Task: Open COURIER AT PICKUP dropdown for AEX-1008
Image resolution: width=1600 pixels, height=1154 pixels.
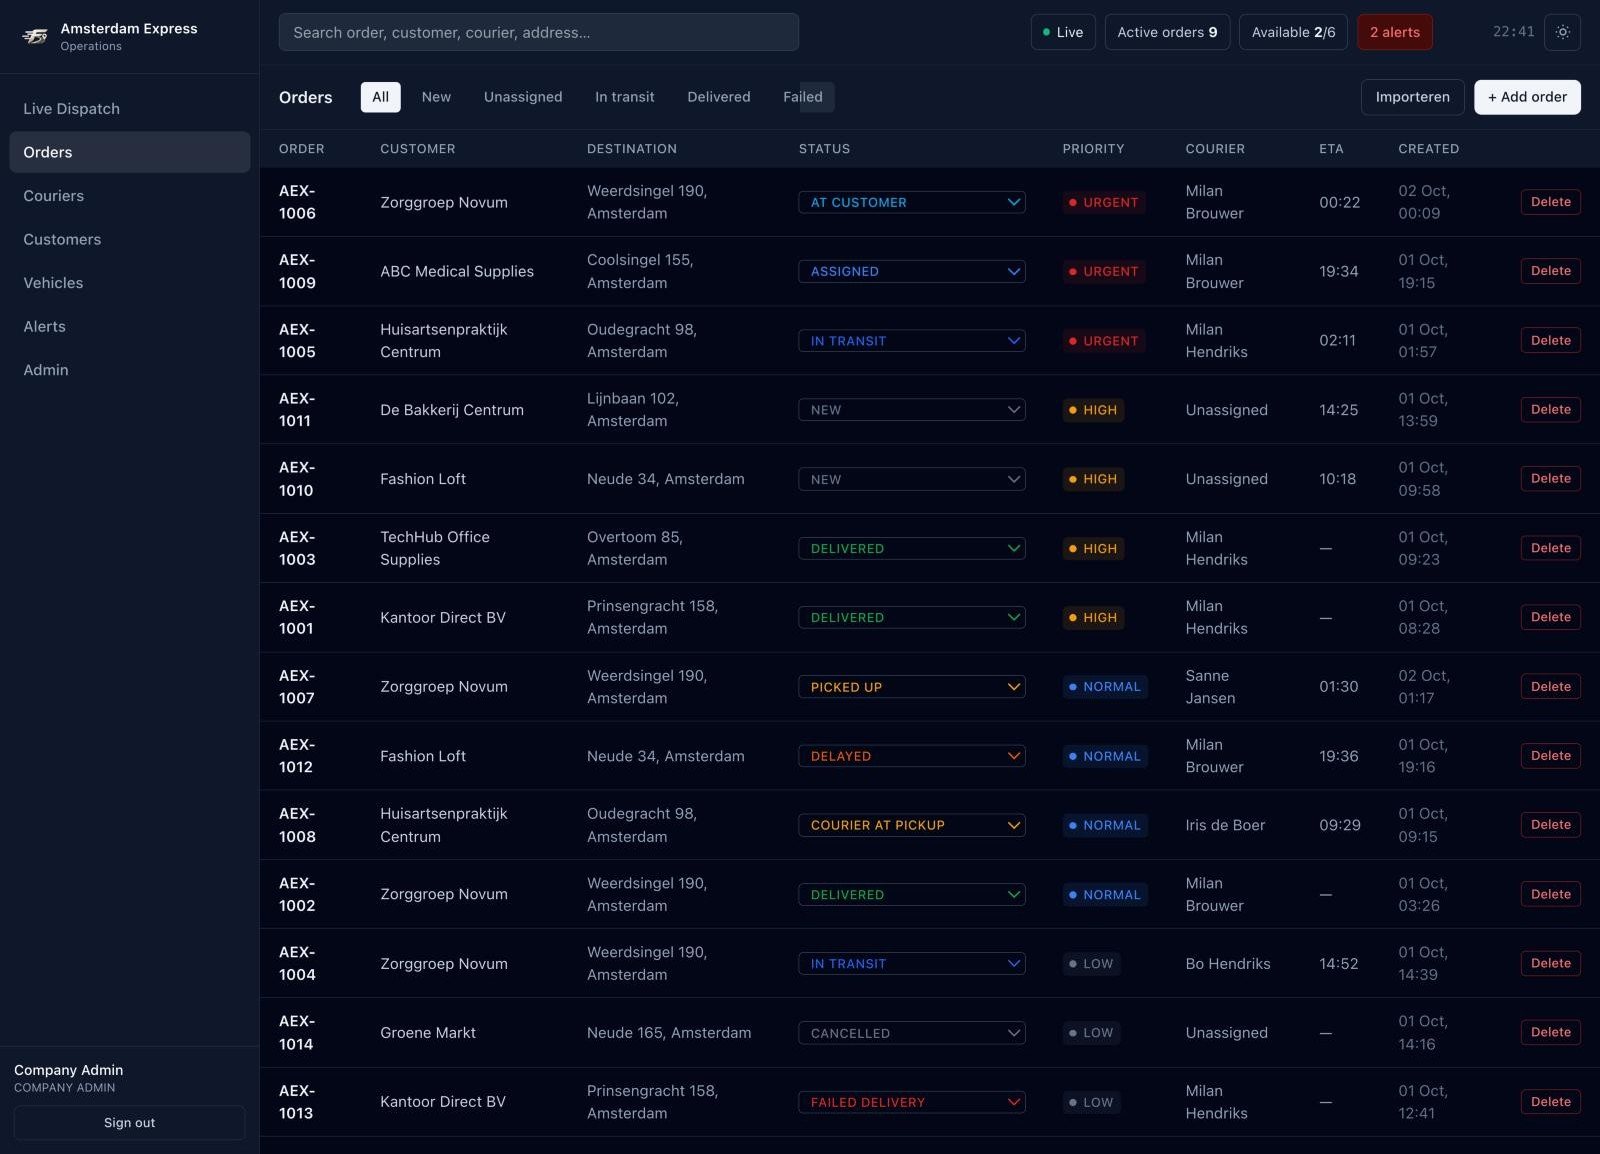Action: click(x=911, y=825)
